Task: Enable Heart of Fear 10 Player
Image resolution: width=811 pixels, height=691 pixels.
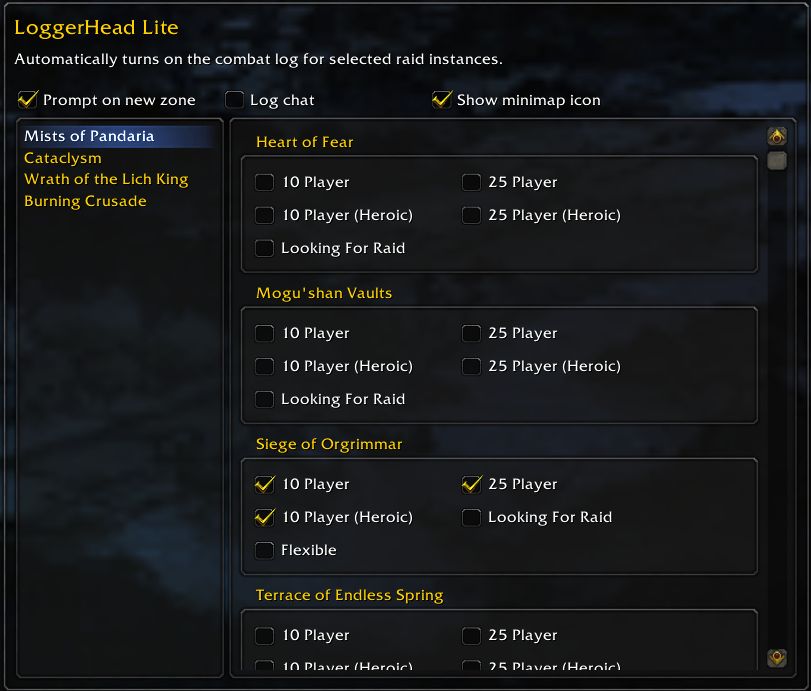Action: click(265, 183)
